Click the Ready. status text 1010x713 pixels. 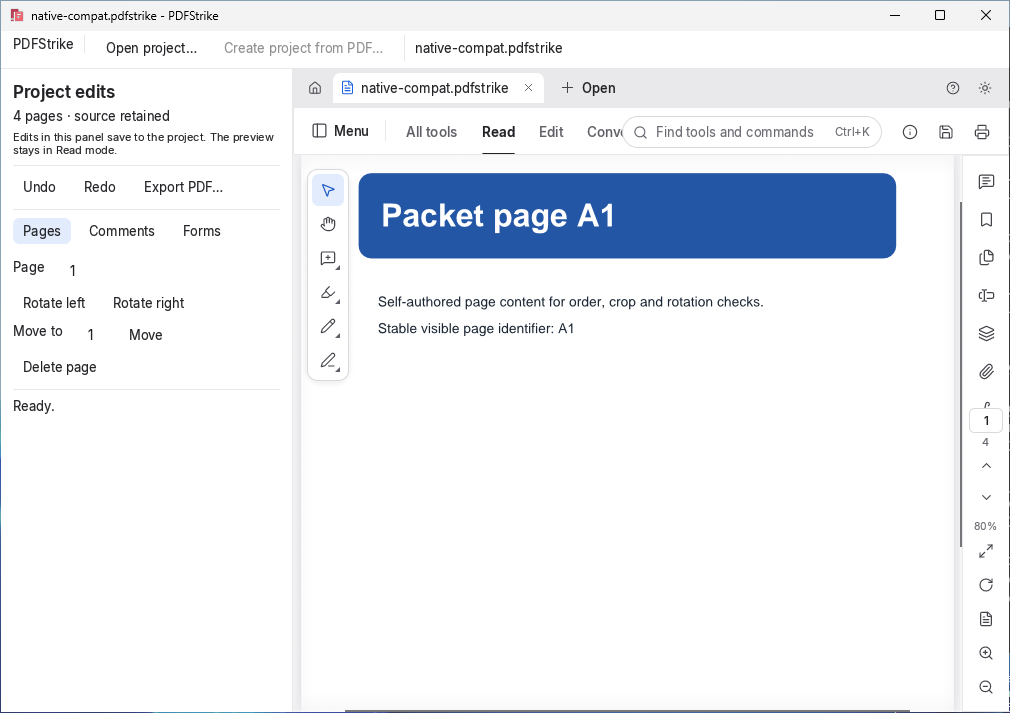coord(33,406)
